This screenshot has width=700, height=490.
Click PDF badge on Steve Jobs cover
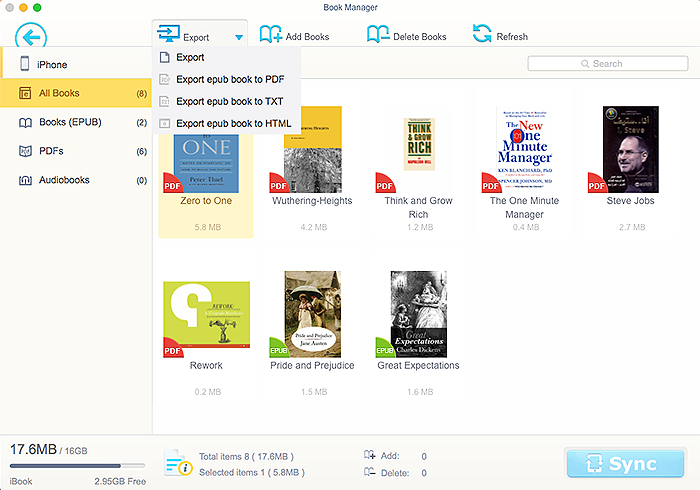pyautogui.click(x=597, y=184)
